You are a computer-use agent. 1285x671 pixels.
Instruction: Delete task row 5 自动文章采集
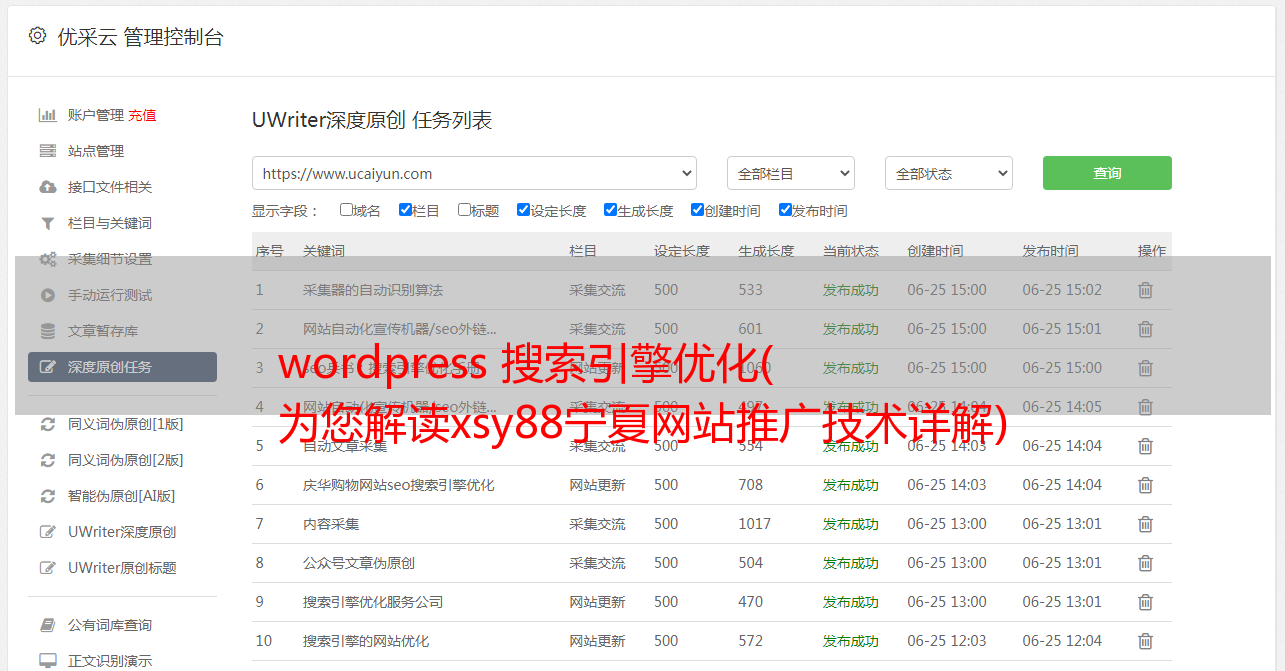point(1145,446)
